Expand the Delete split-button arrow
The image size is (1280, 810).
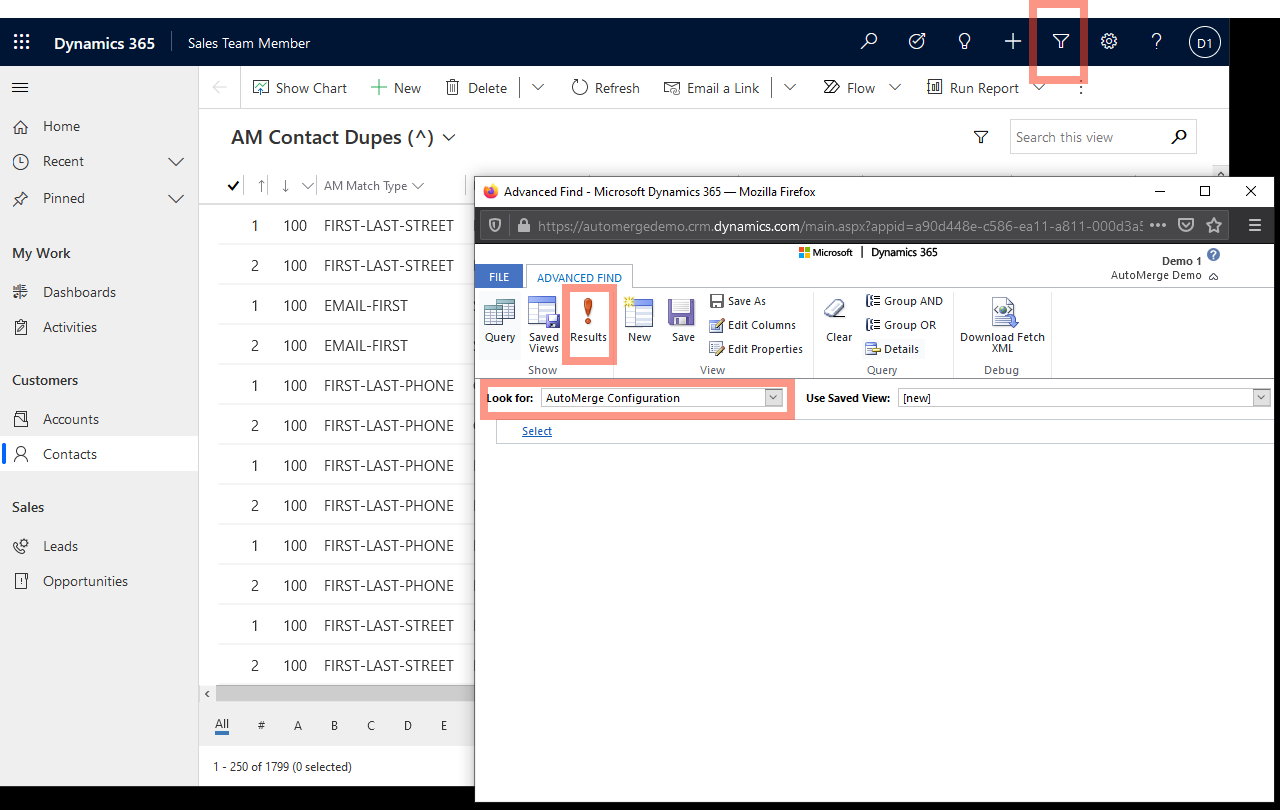coord(538,88)
